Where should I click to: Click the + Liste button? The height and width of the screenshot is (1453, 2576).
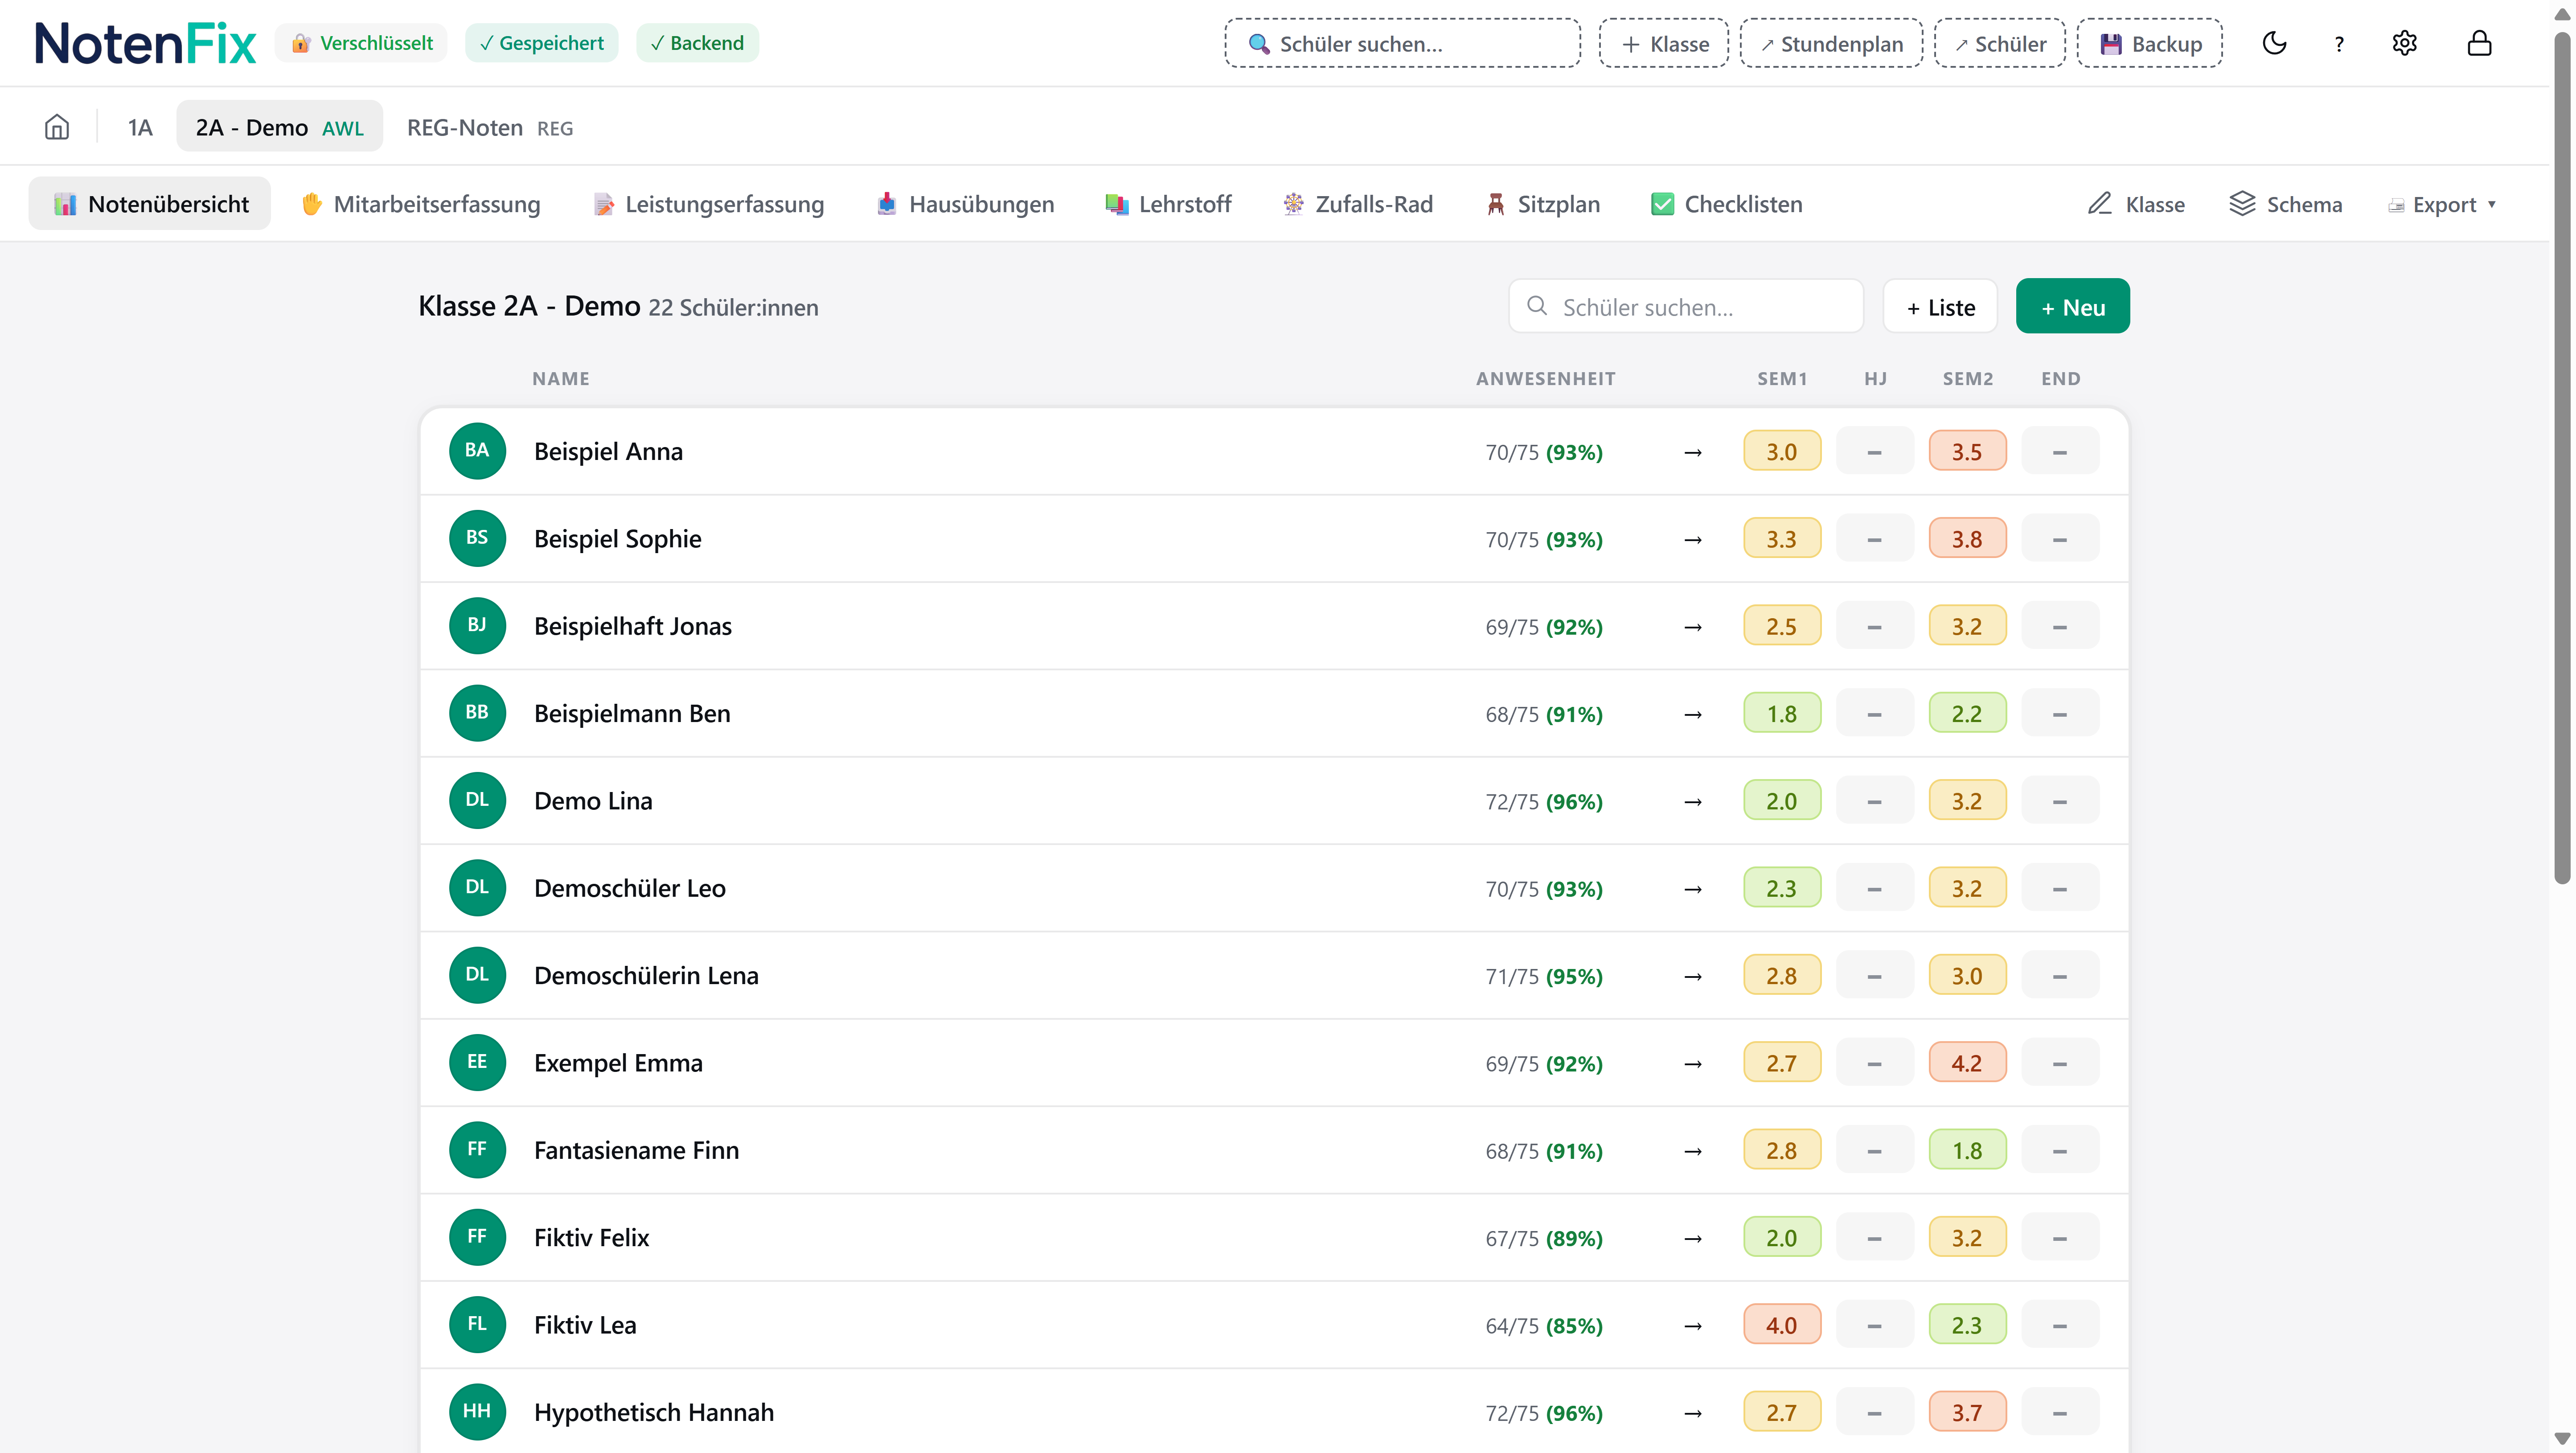coord(1940,306)
